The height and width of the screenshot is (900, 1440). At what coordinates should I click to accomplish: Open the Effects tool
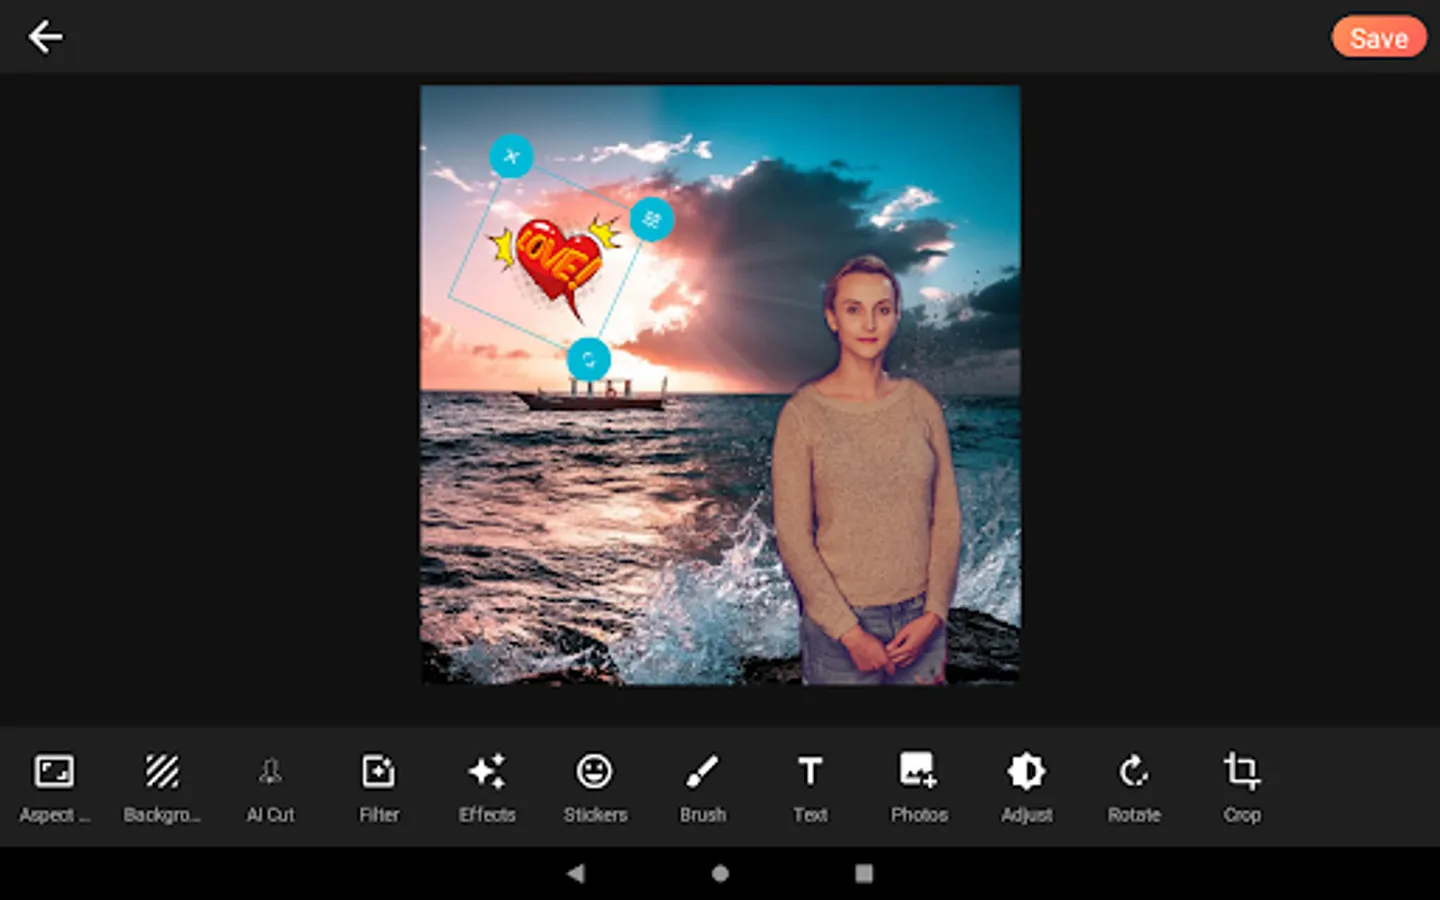coord(487,788)
